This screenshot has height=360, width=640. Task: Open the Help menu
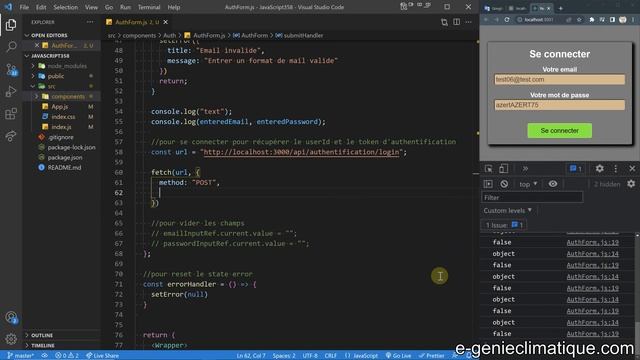click(x=173, y=7)
